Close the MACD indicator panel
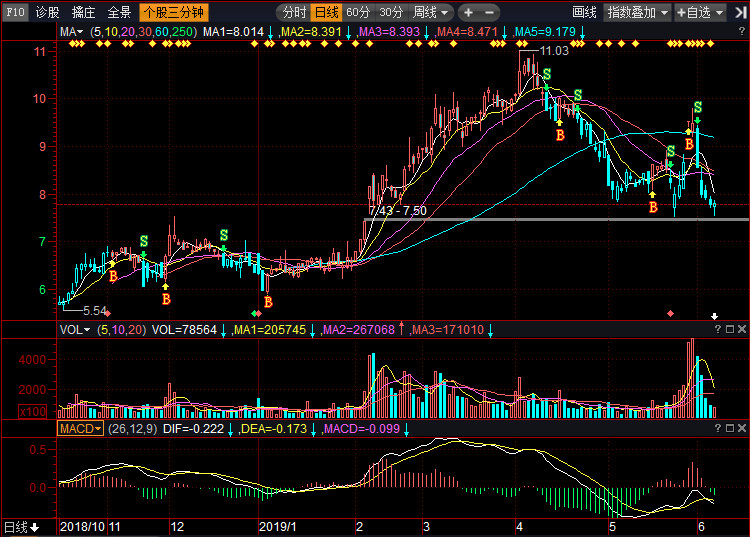 (x=742, y=428)
